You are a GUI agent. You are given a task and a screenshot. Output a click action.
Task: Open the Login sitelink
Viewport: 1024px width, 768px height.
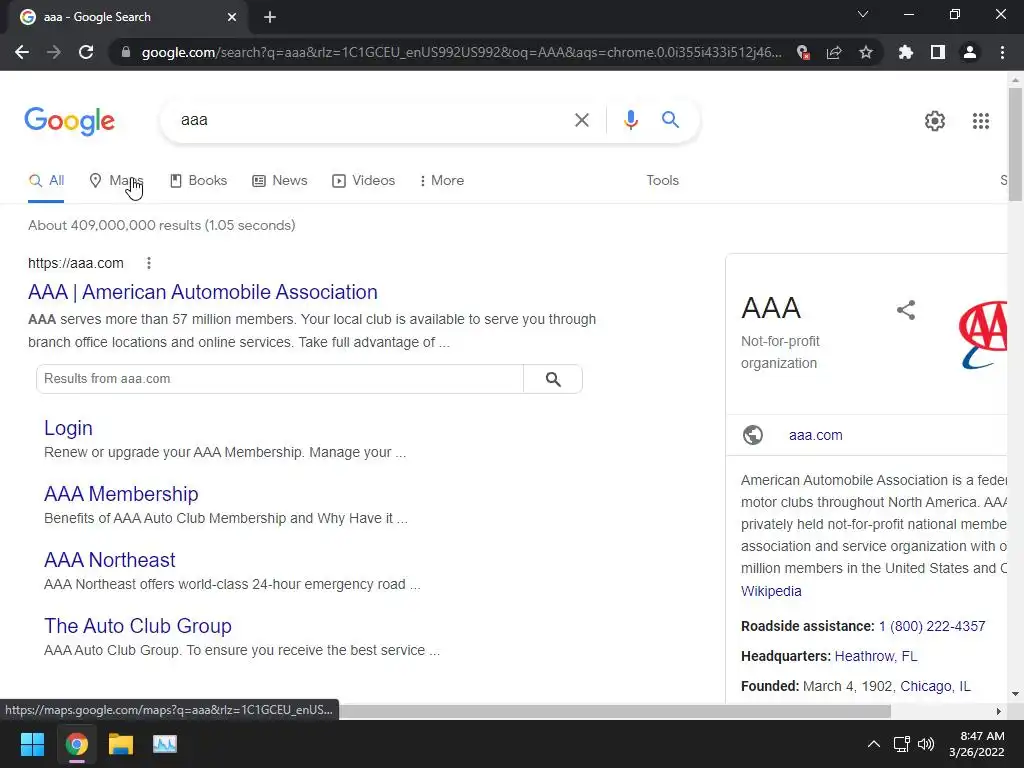pos(69,428)
